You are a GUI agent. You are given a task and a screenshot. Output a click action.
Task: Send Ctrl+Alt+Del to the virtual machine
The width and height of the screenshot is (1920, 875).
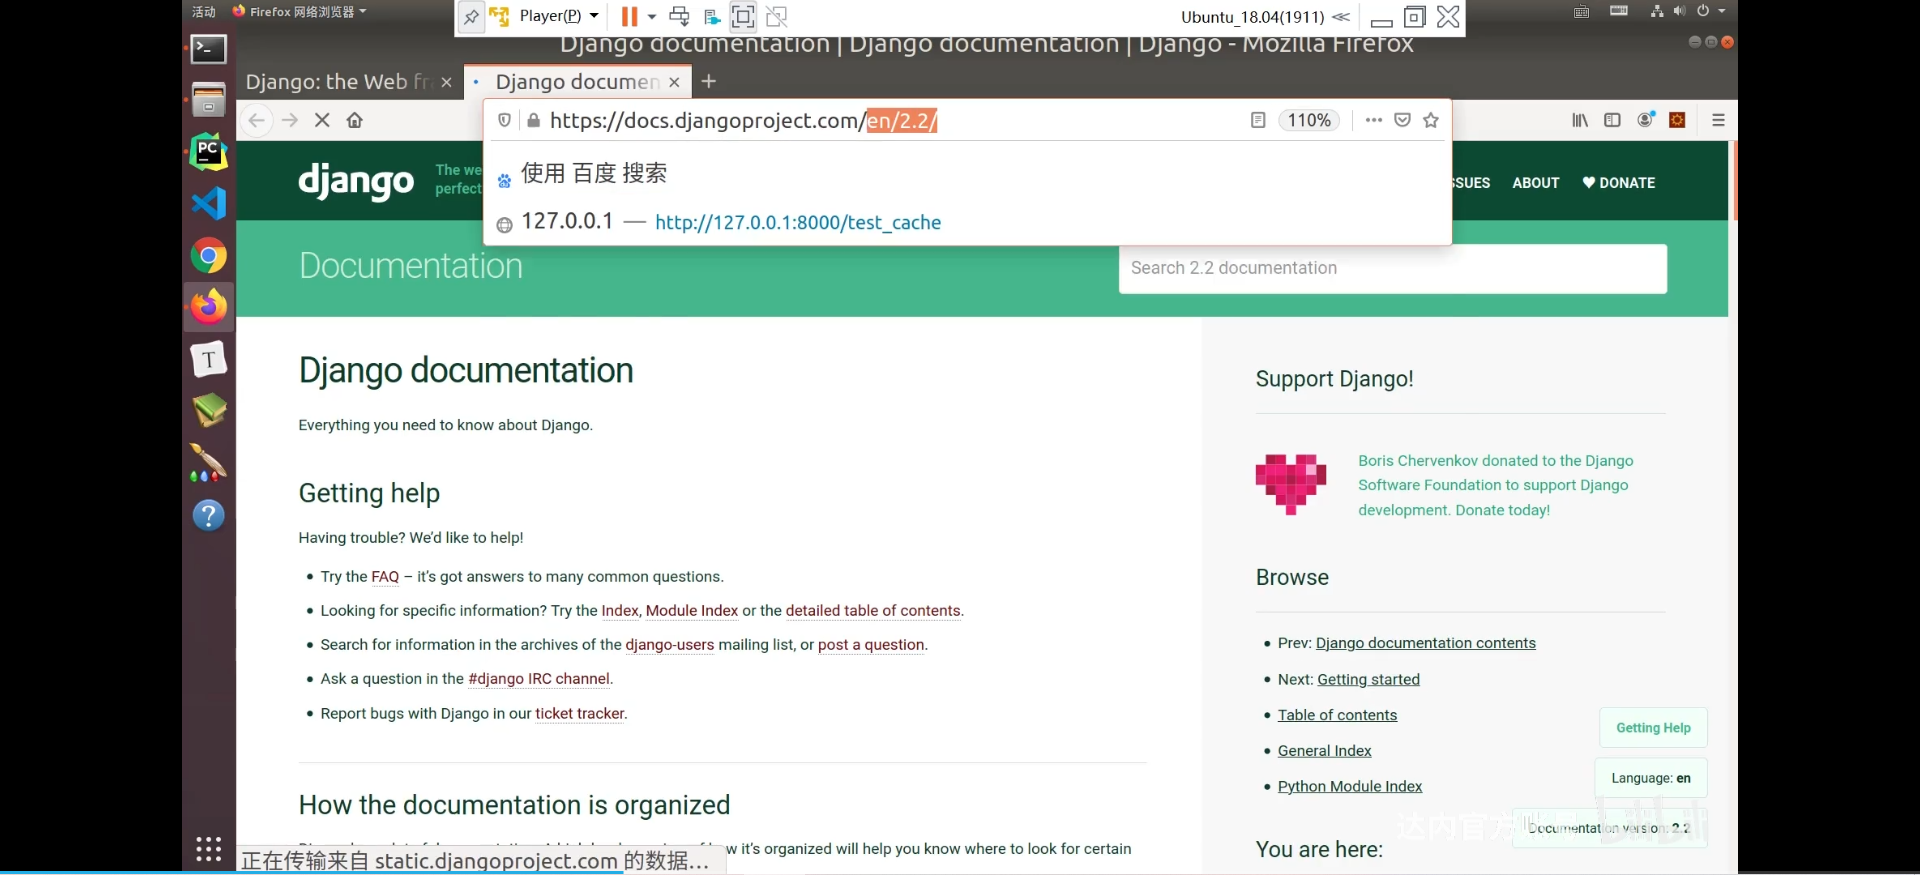pos(679,16)
